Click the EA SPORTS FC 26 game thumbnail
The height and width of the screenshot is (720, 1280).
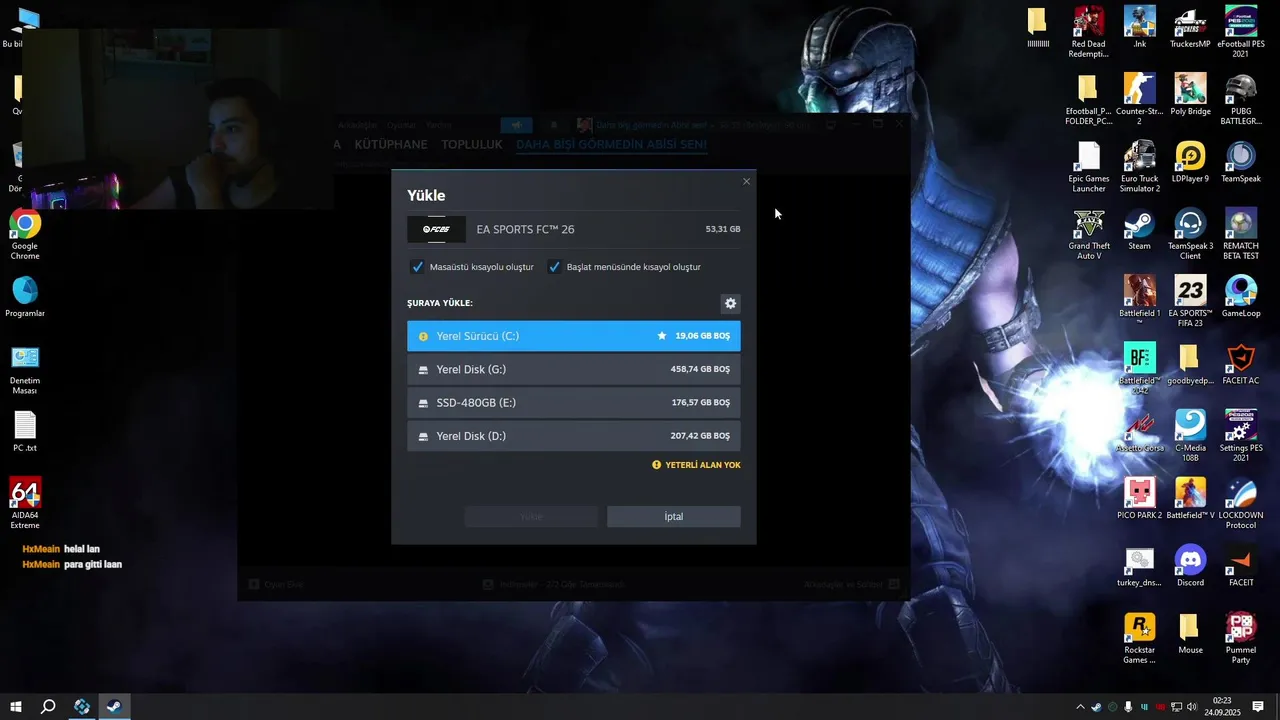coord(436,229)
